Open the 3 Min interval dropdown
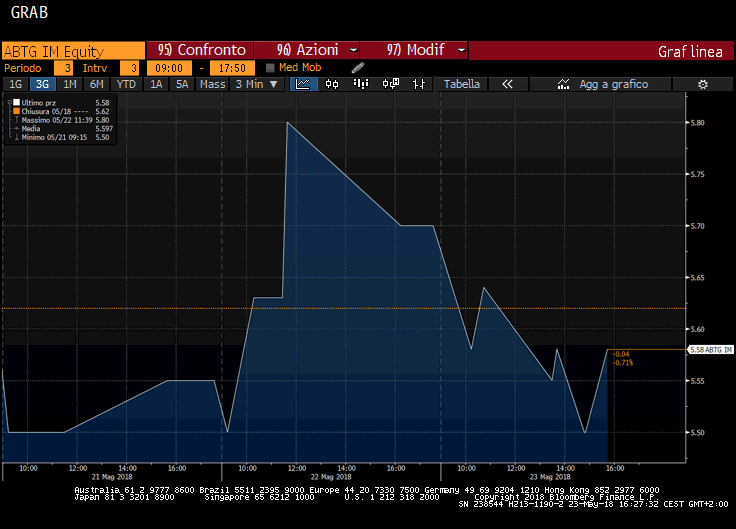736x529 pixels. pyautogui.click(x=257, y=84)
